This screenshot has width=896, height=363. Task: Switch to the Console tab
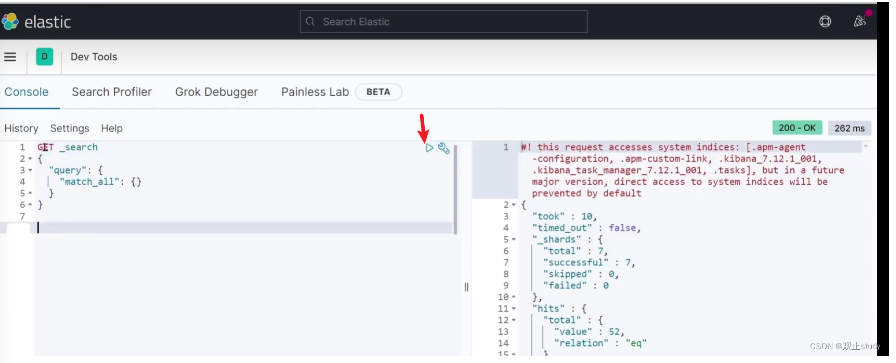click(26, 92)
